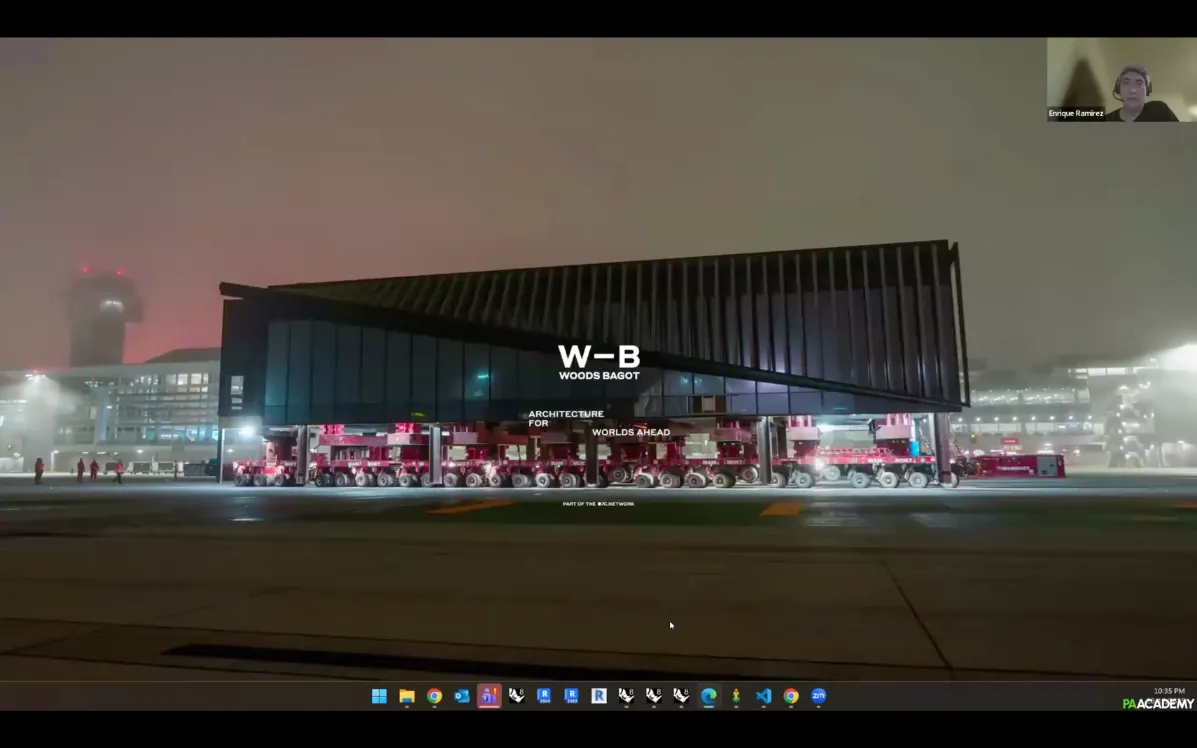This screenshot has height=748, width=1197.
Task: Click the figure icon between Edge and VS Code
Action: pos(736,696)
